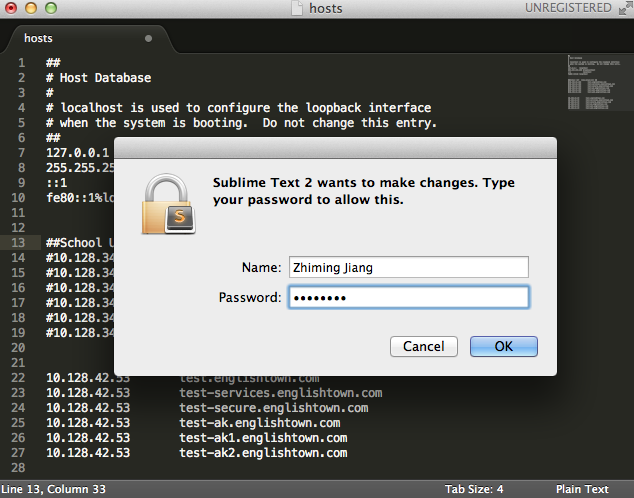This screenshot has height=498, width=634.
Task: Click the padlock Sublime Text icon
Action: (x=169, y=204)
